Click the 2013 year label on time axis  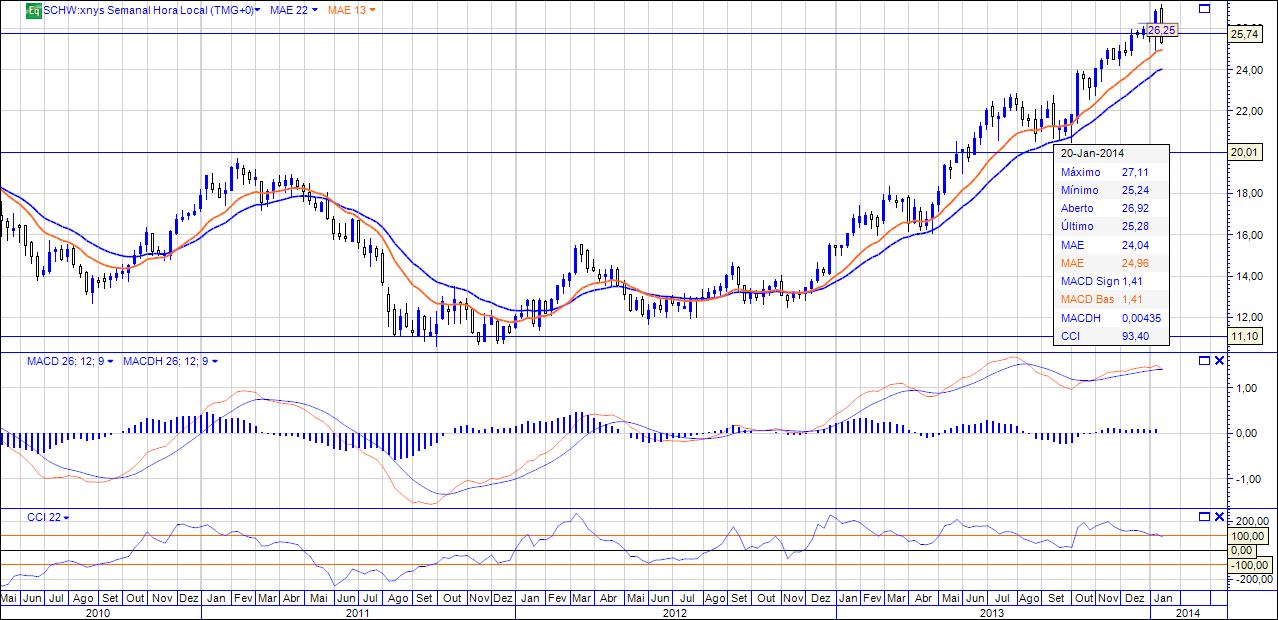click(x=991, y=610)
